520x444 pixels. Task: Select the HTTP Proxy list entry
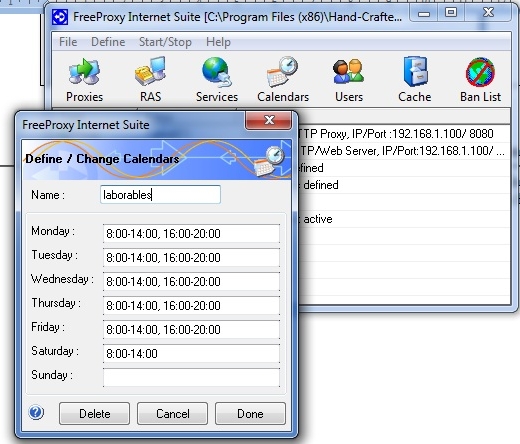point(403,134)
